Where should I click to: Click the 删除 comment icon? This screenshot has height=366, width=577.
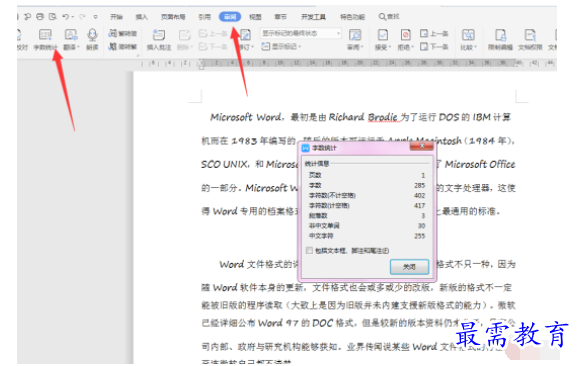pos(184,35)
